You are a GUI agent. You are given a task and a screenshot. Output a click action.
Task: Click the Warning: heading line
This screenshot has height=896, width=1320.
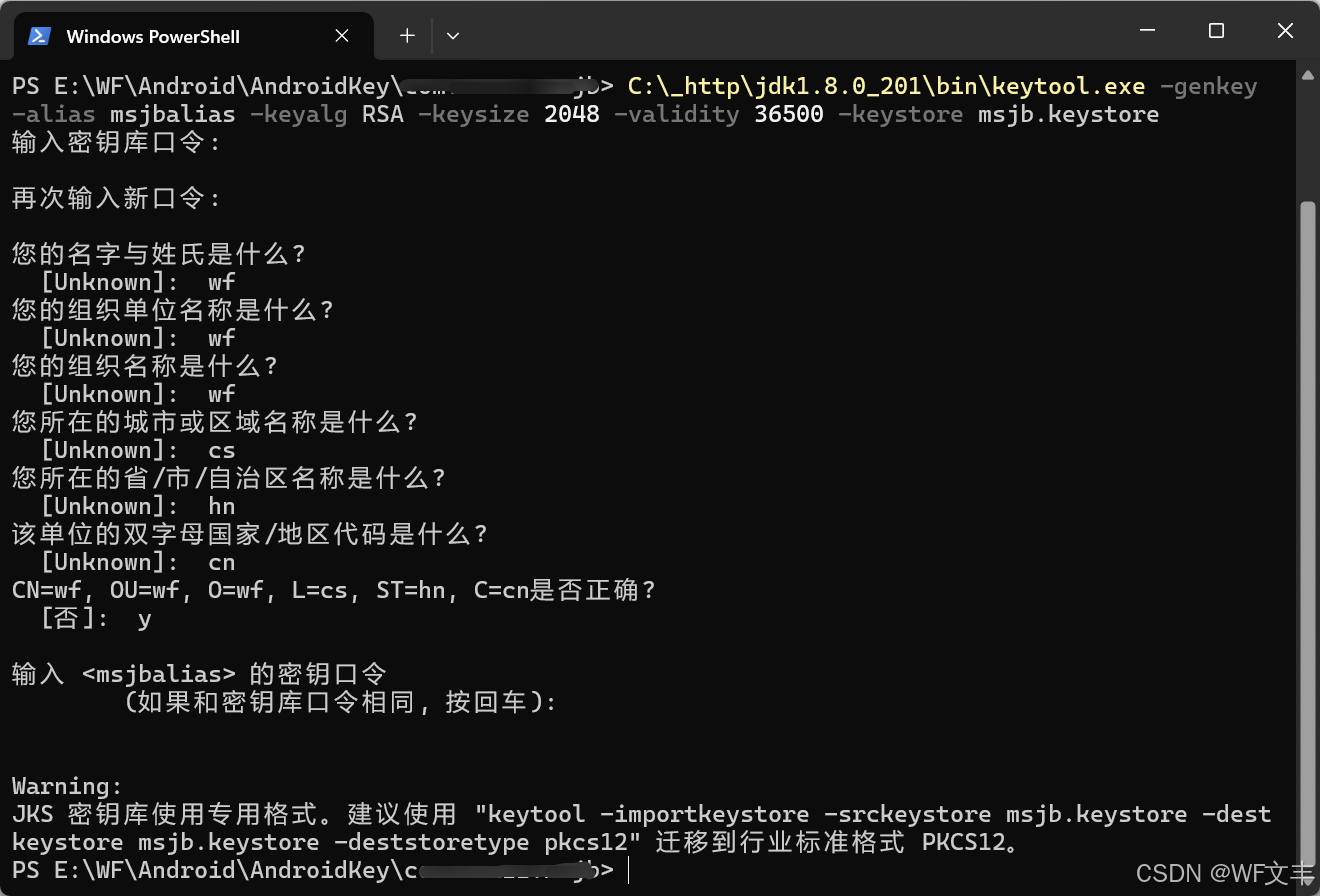pyautogui.click(x=68, y=786)
